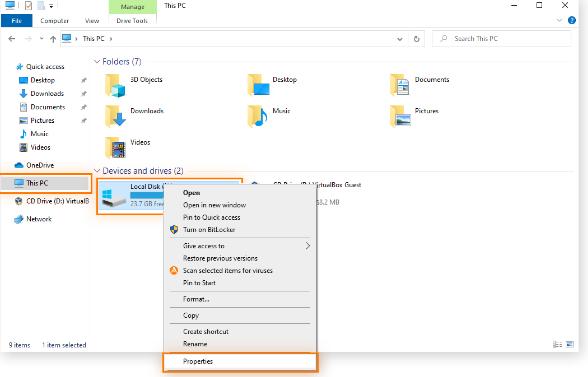Select the Pictures folder in main pane
This screenshot has height=377, width=588.
coord(414,116)
